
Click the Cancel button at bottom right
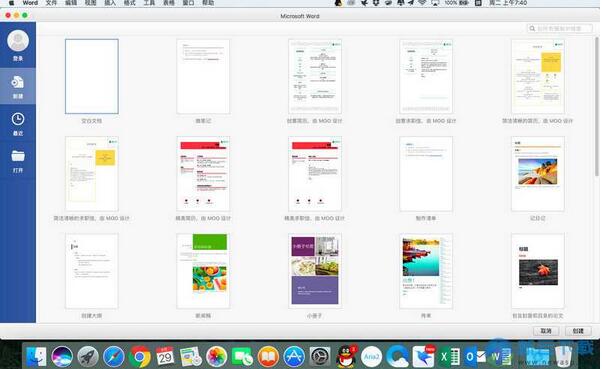[546, 331]
